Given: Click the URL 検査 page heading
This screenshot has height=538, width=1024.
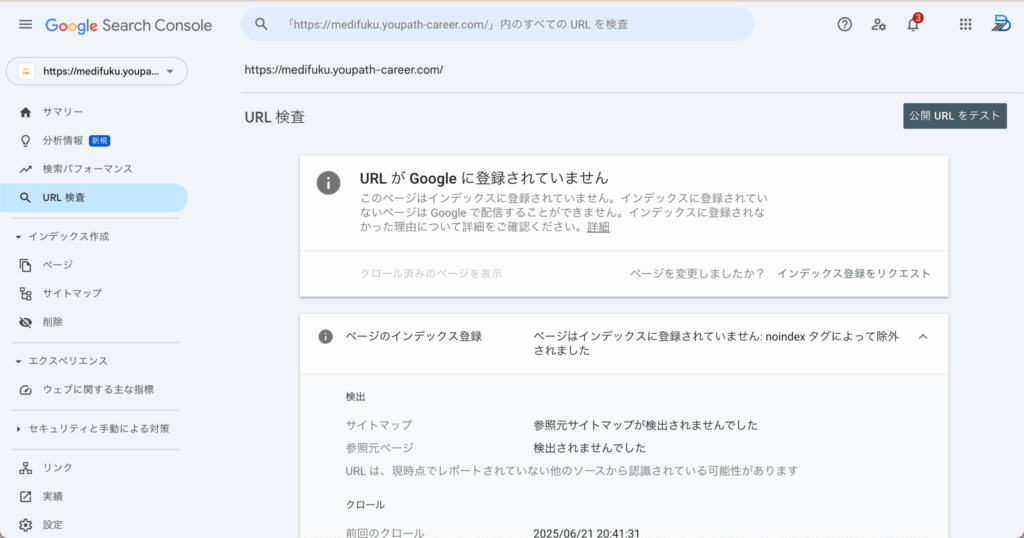Looking at the screenshot, I should point(275,118).
